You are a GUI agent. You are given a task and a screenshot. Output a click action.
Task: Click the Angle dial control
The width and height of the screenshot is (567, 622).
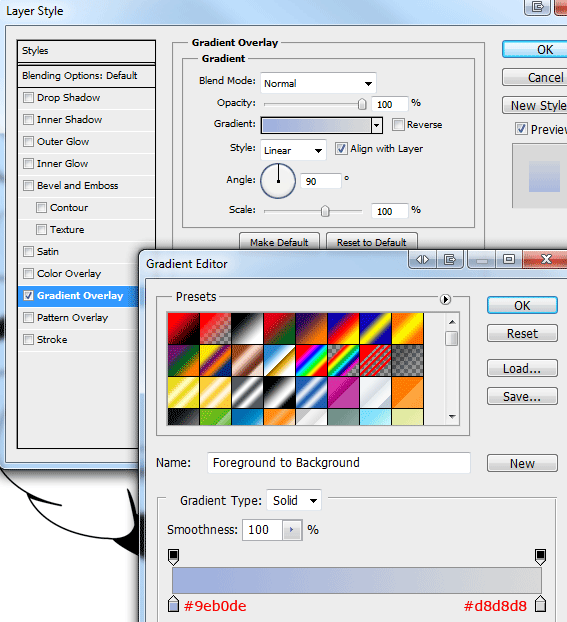point(278,181)
